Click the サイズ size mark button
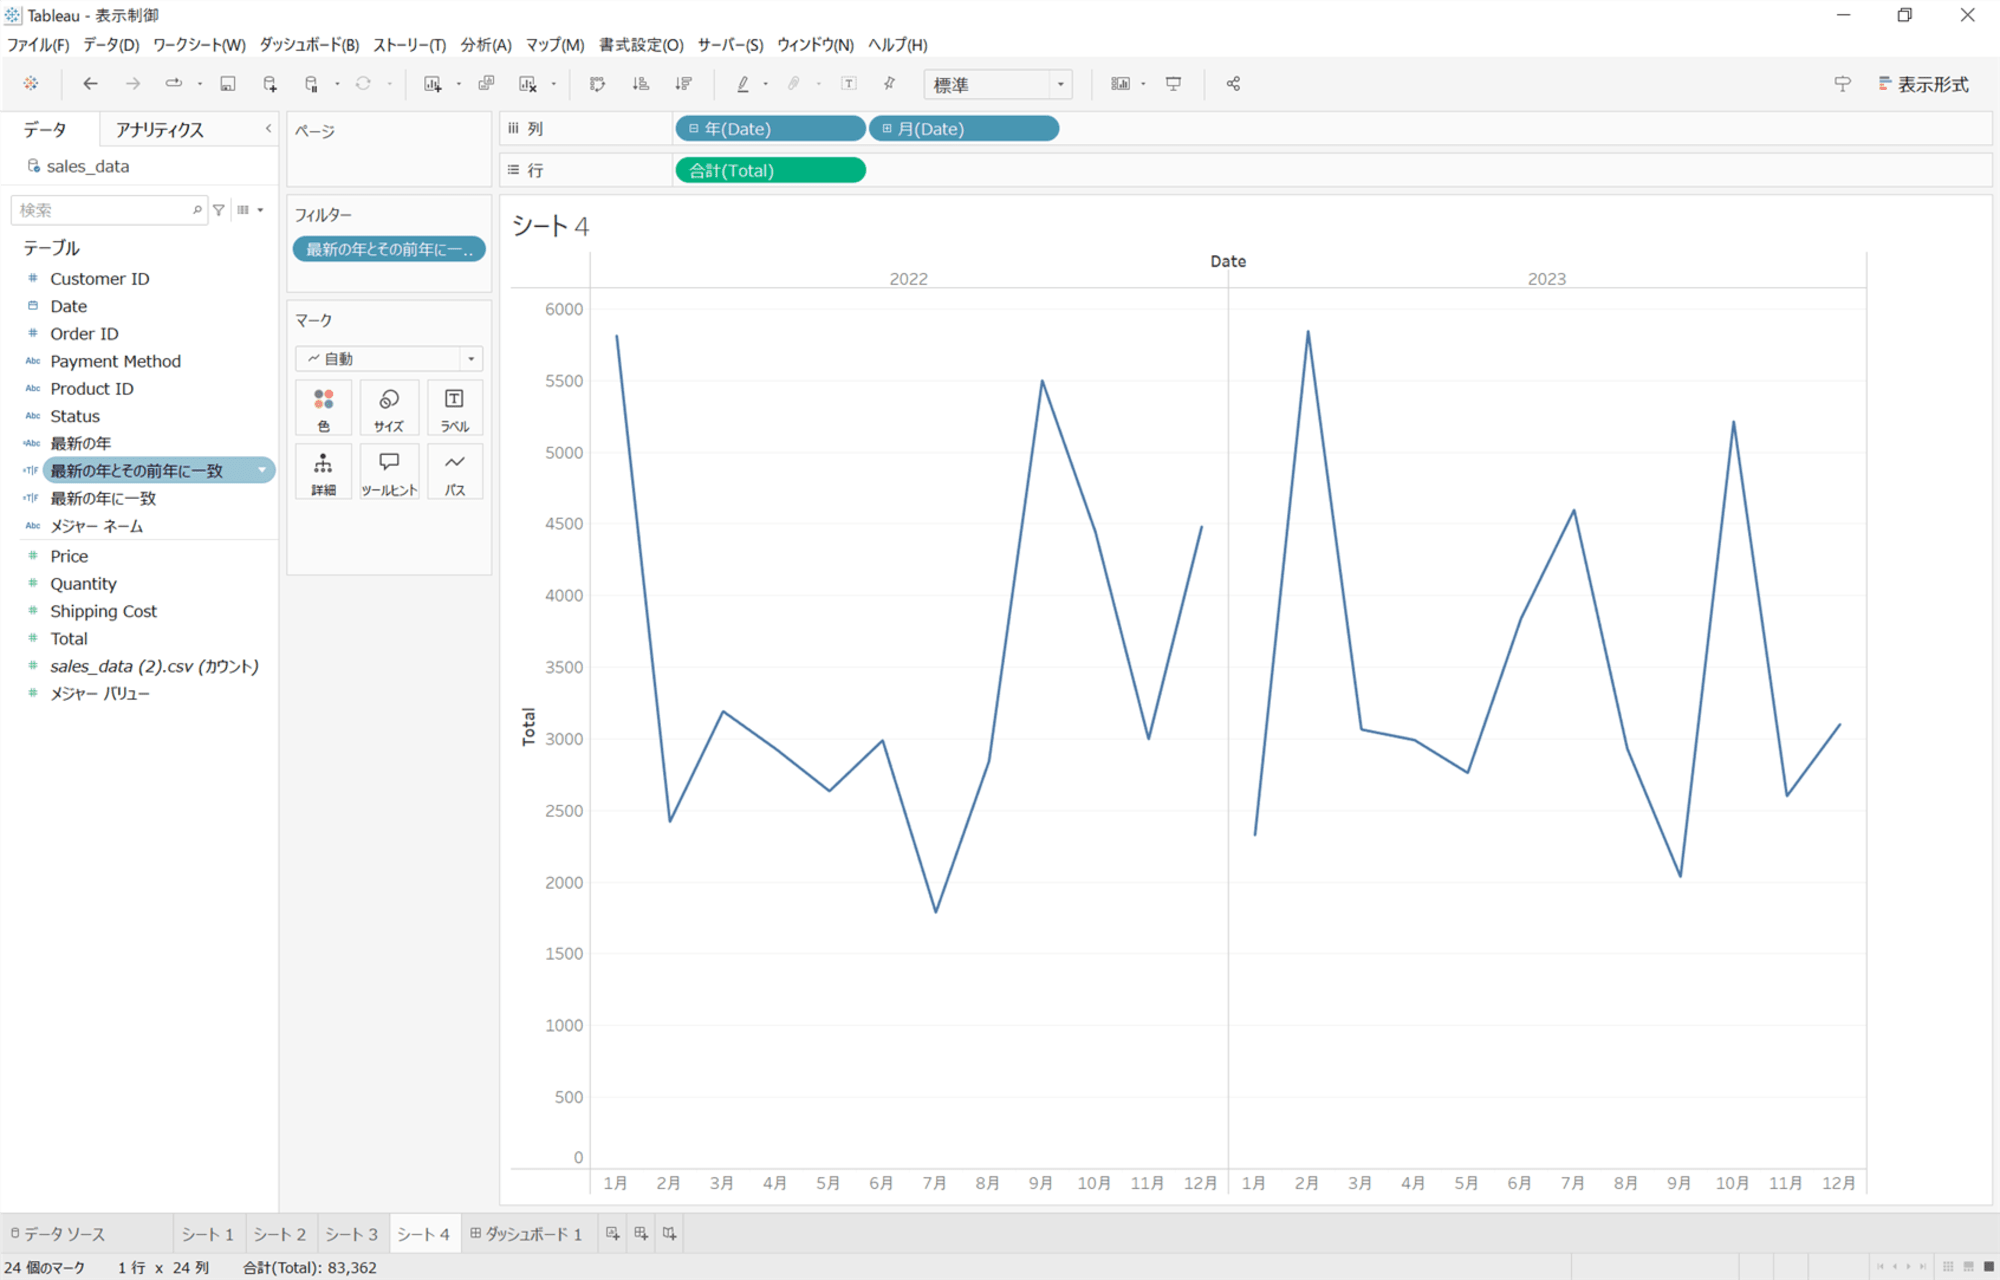2000x1280 pixels. pos(389,408)
